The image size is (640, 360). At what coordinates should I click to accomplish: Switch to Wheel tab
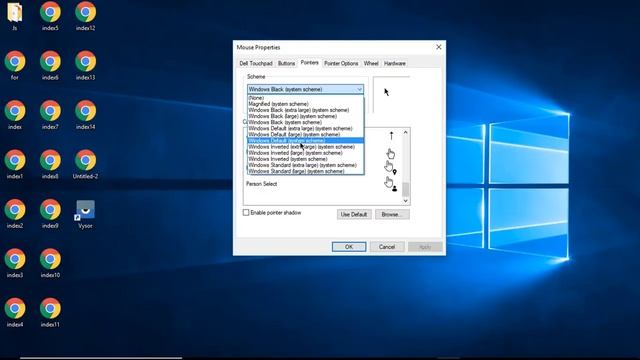click(371, 64)
